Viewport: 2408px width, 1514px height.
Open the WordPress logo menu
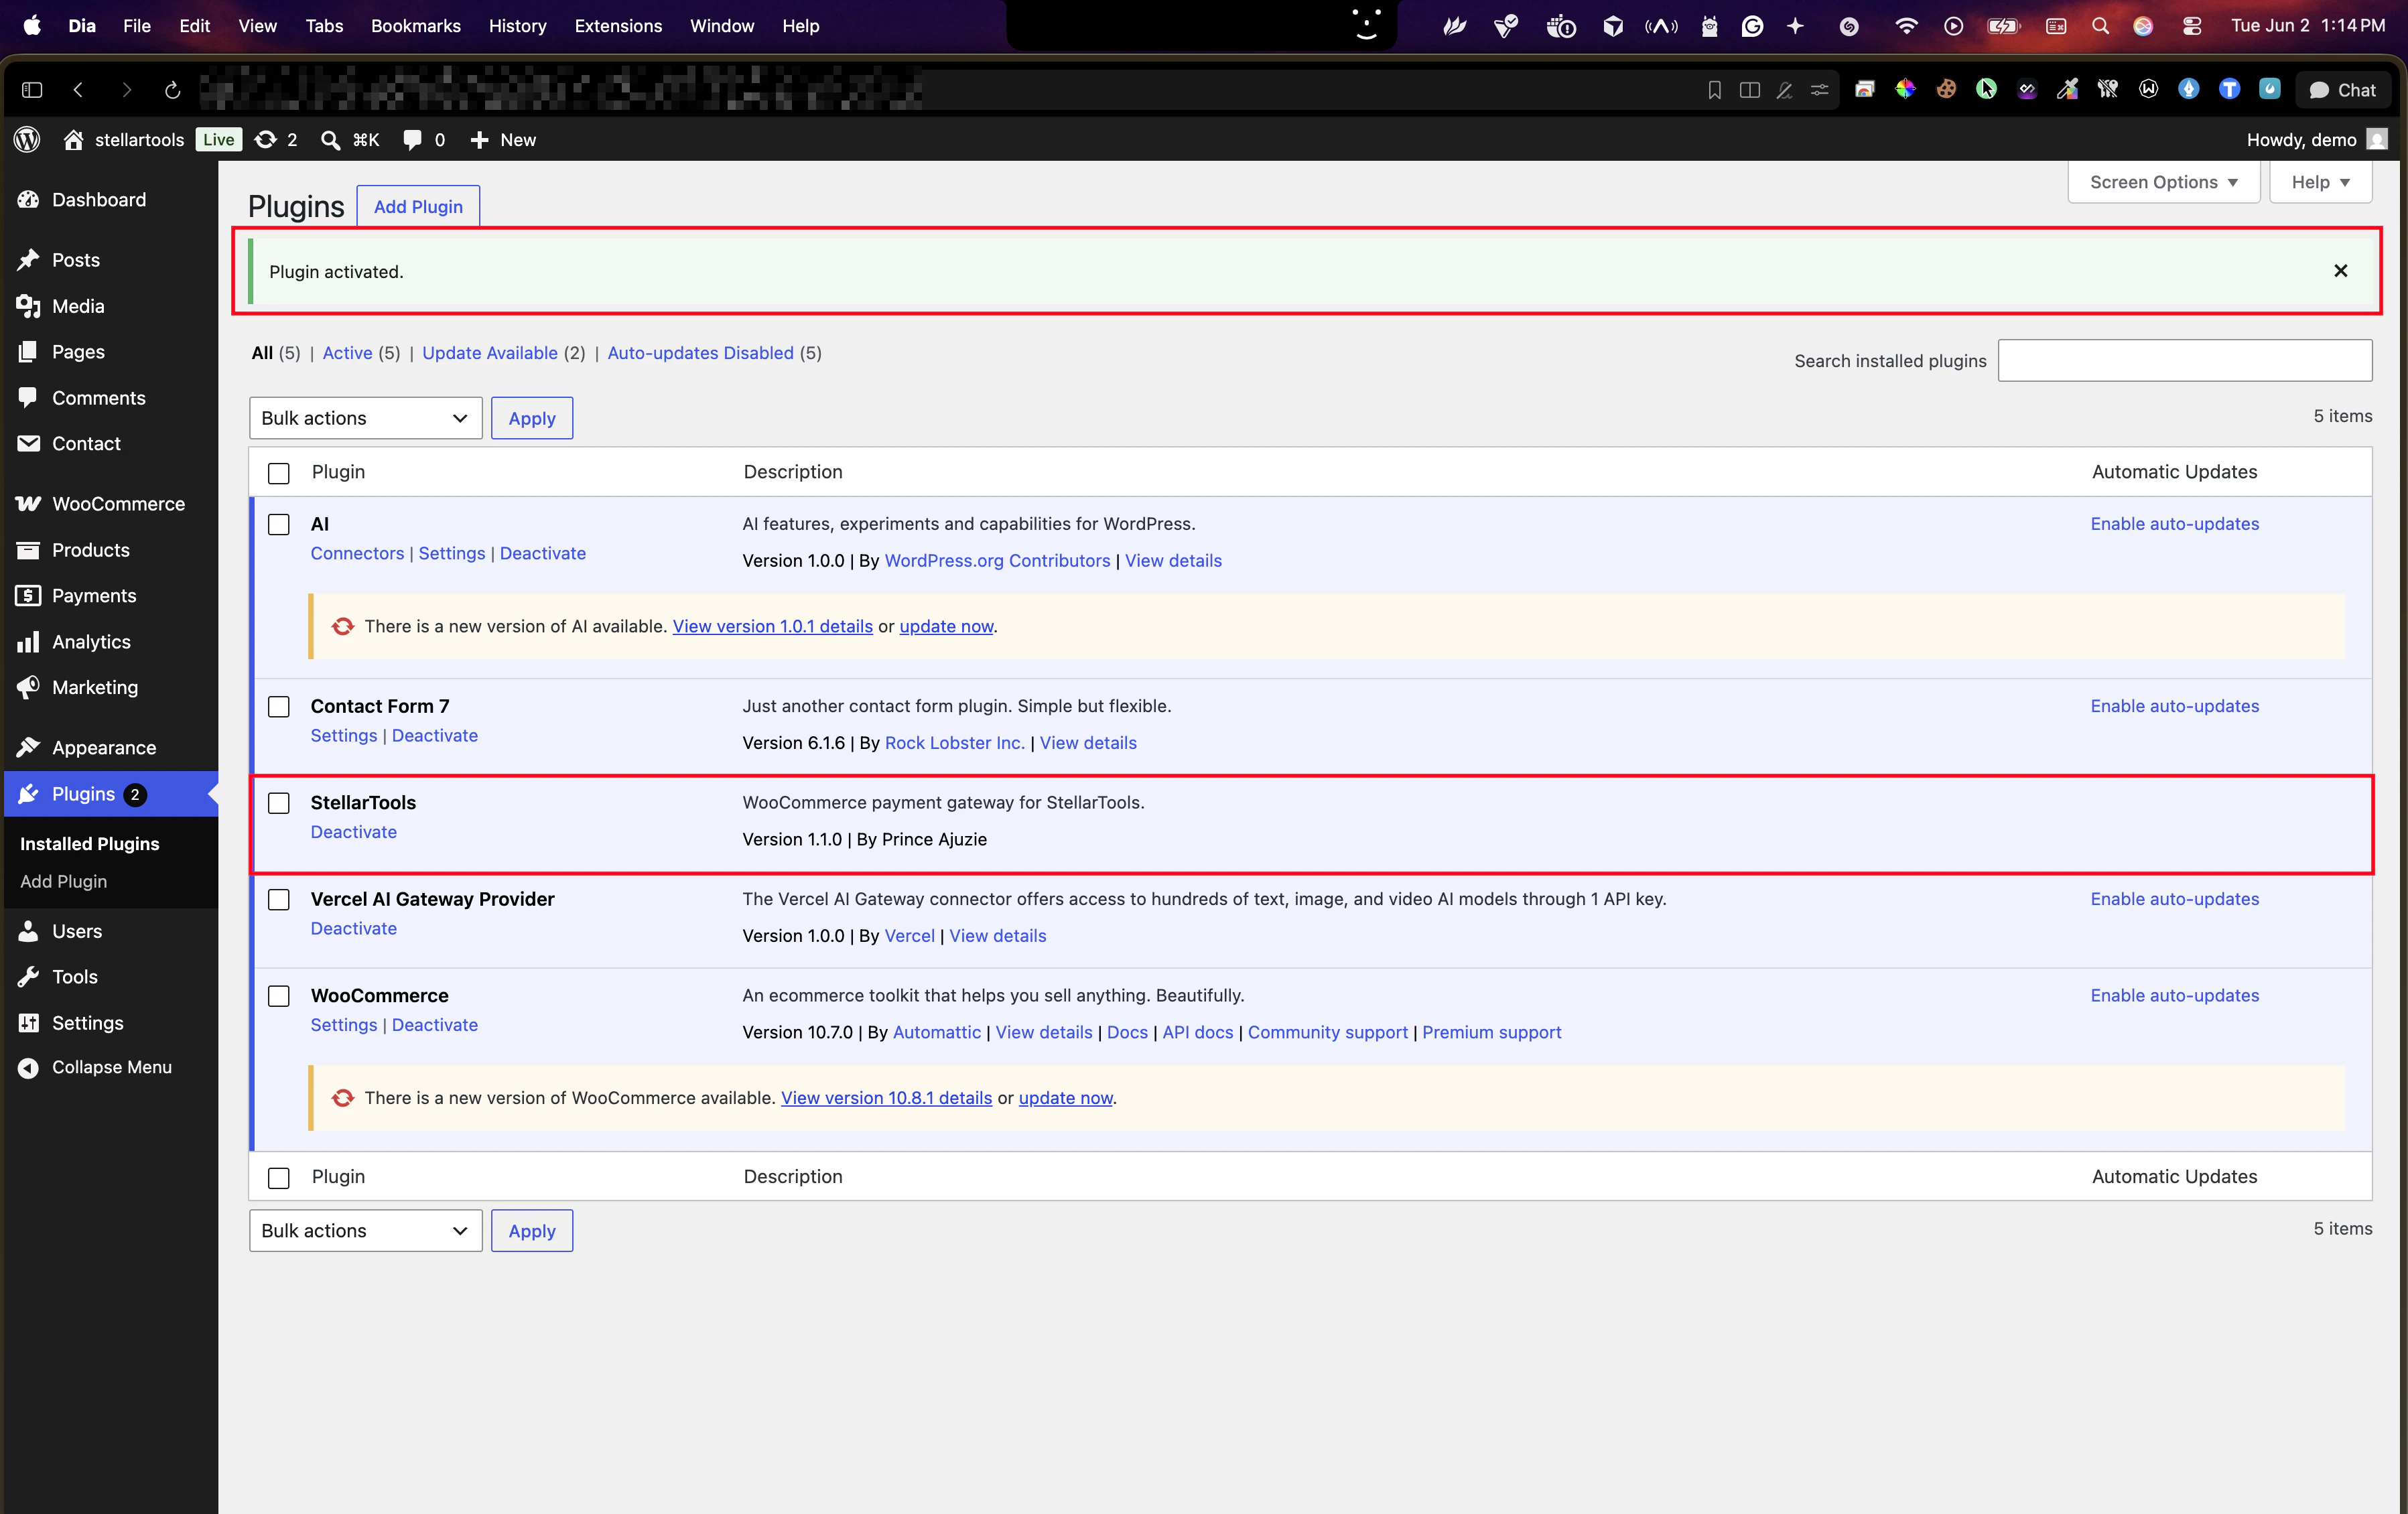pos(28,140)
